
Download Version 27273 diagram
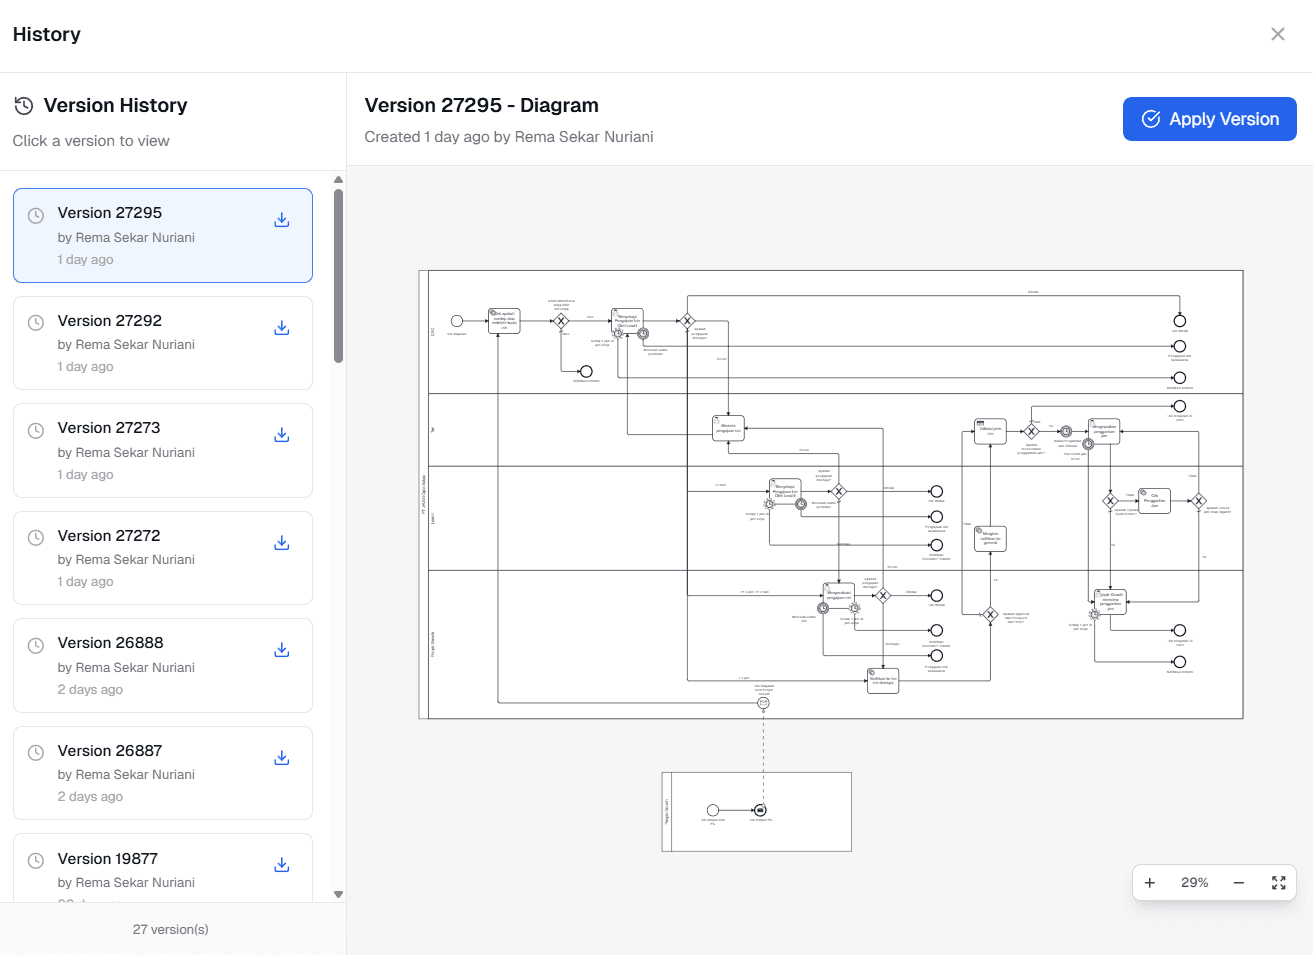tap(281, 435)
